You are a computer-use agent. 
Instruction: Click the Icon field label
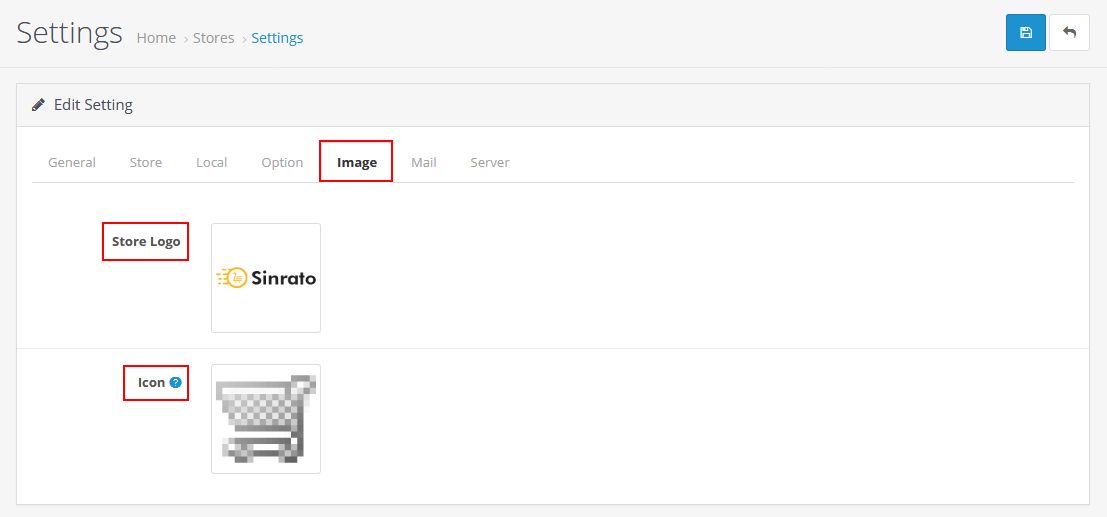point(151,382)
